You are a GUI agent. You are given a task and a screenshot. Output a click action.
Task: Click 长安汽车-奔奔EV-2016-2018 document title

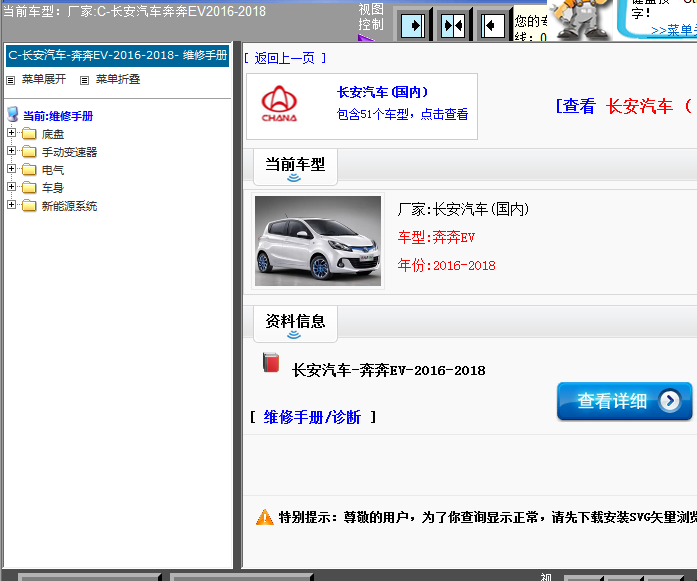pyautogui.click(x=389, y=370)
